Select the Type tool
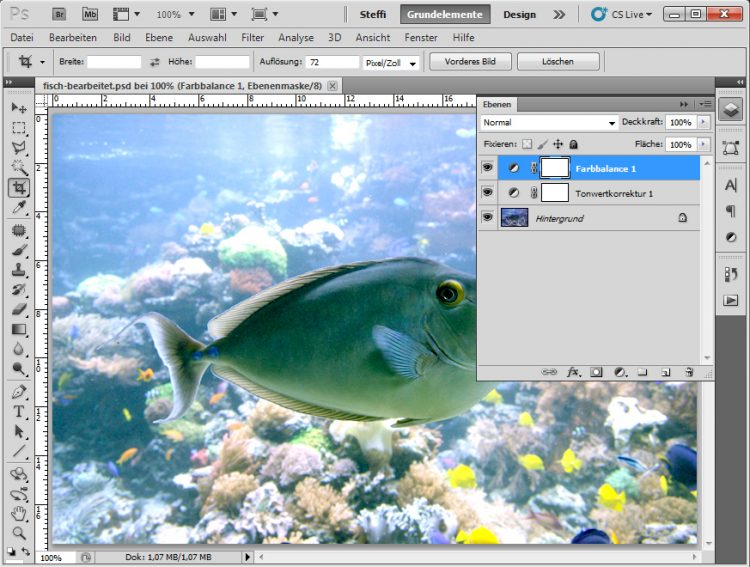This screenshot has height=567, width=750. pos(19,411)
